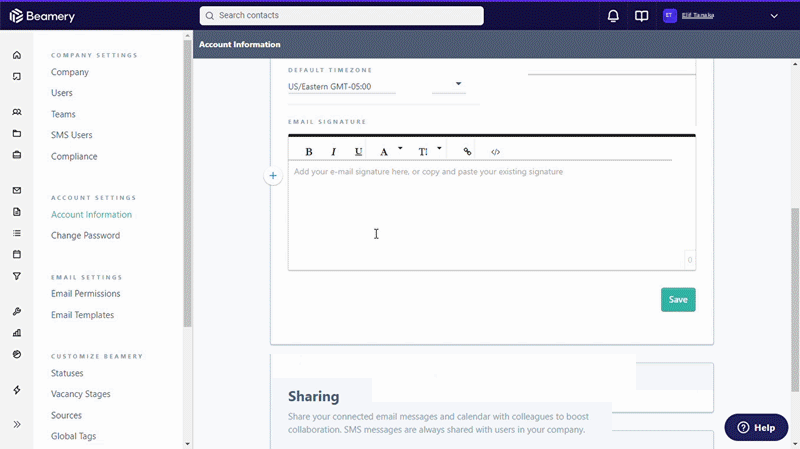Screen dimensions: 800x449
Task: Open Compliance settings
Action: click(74, 157)
